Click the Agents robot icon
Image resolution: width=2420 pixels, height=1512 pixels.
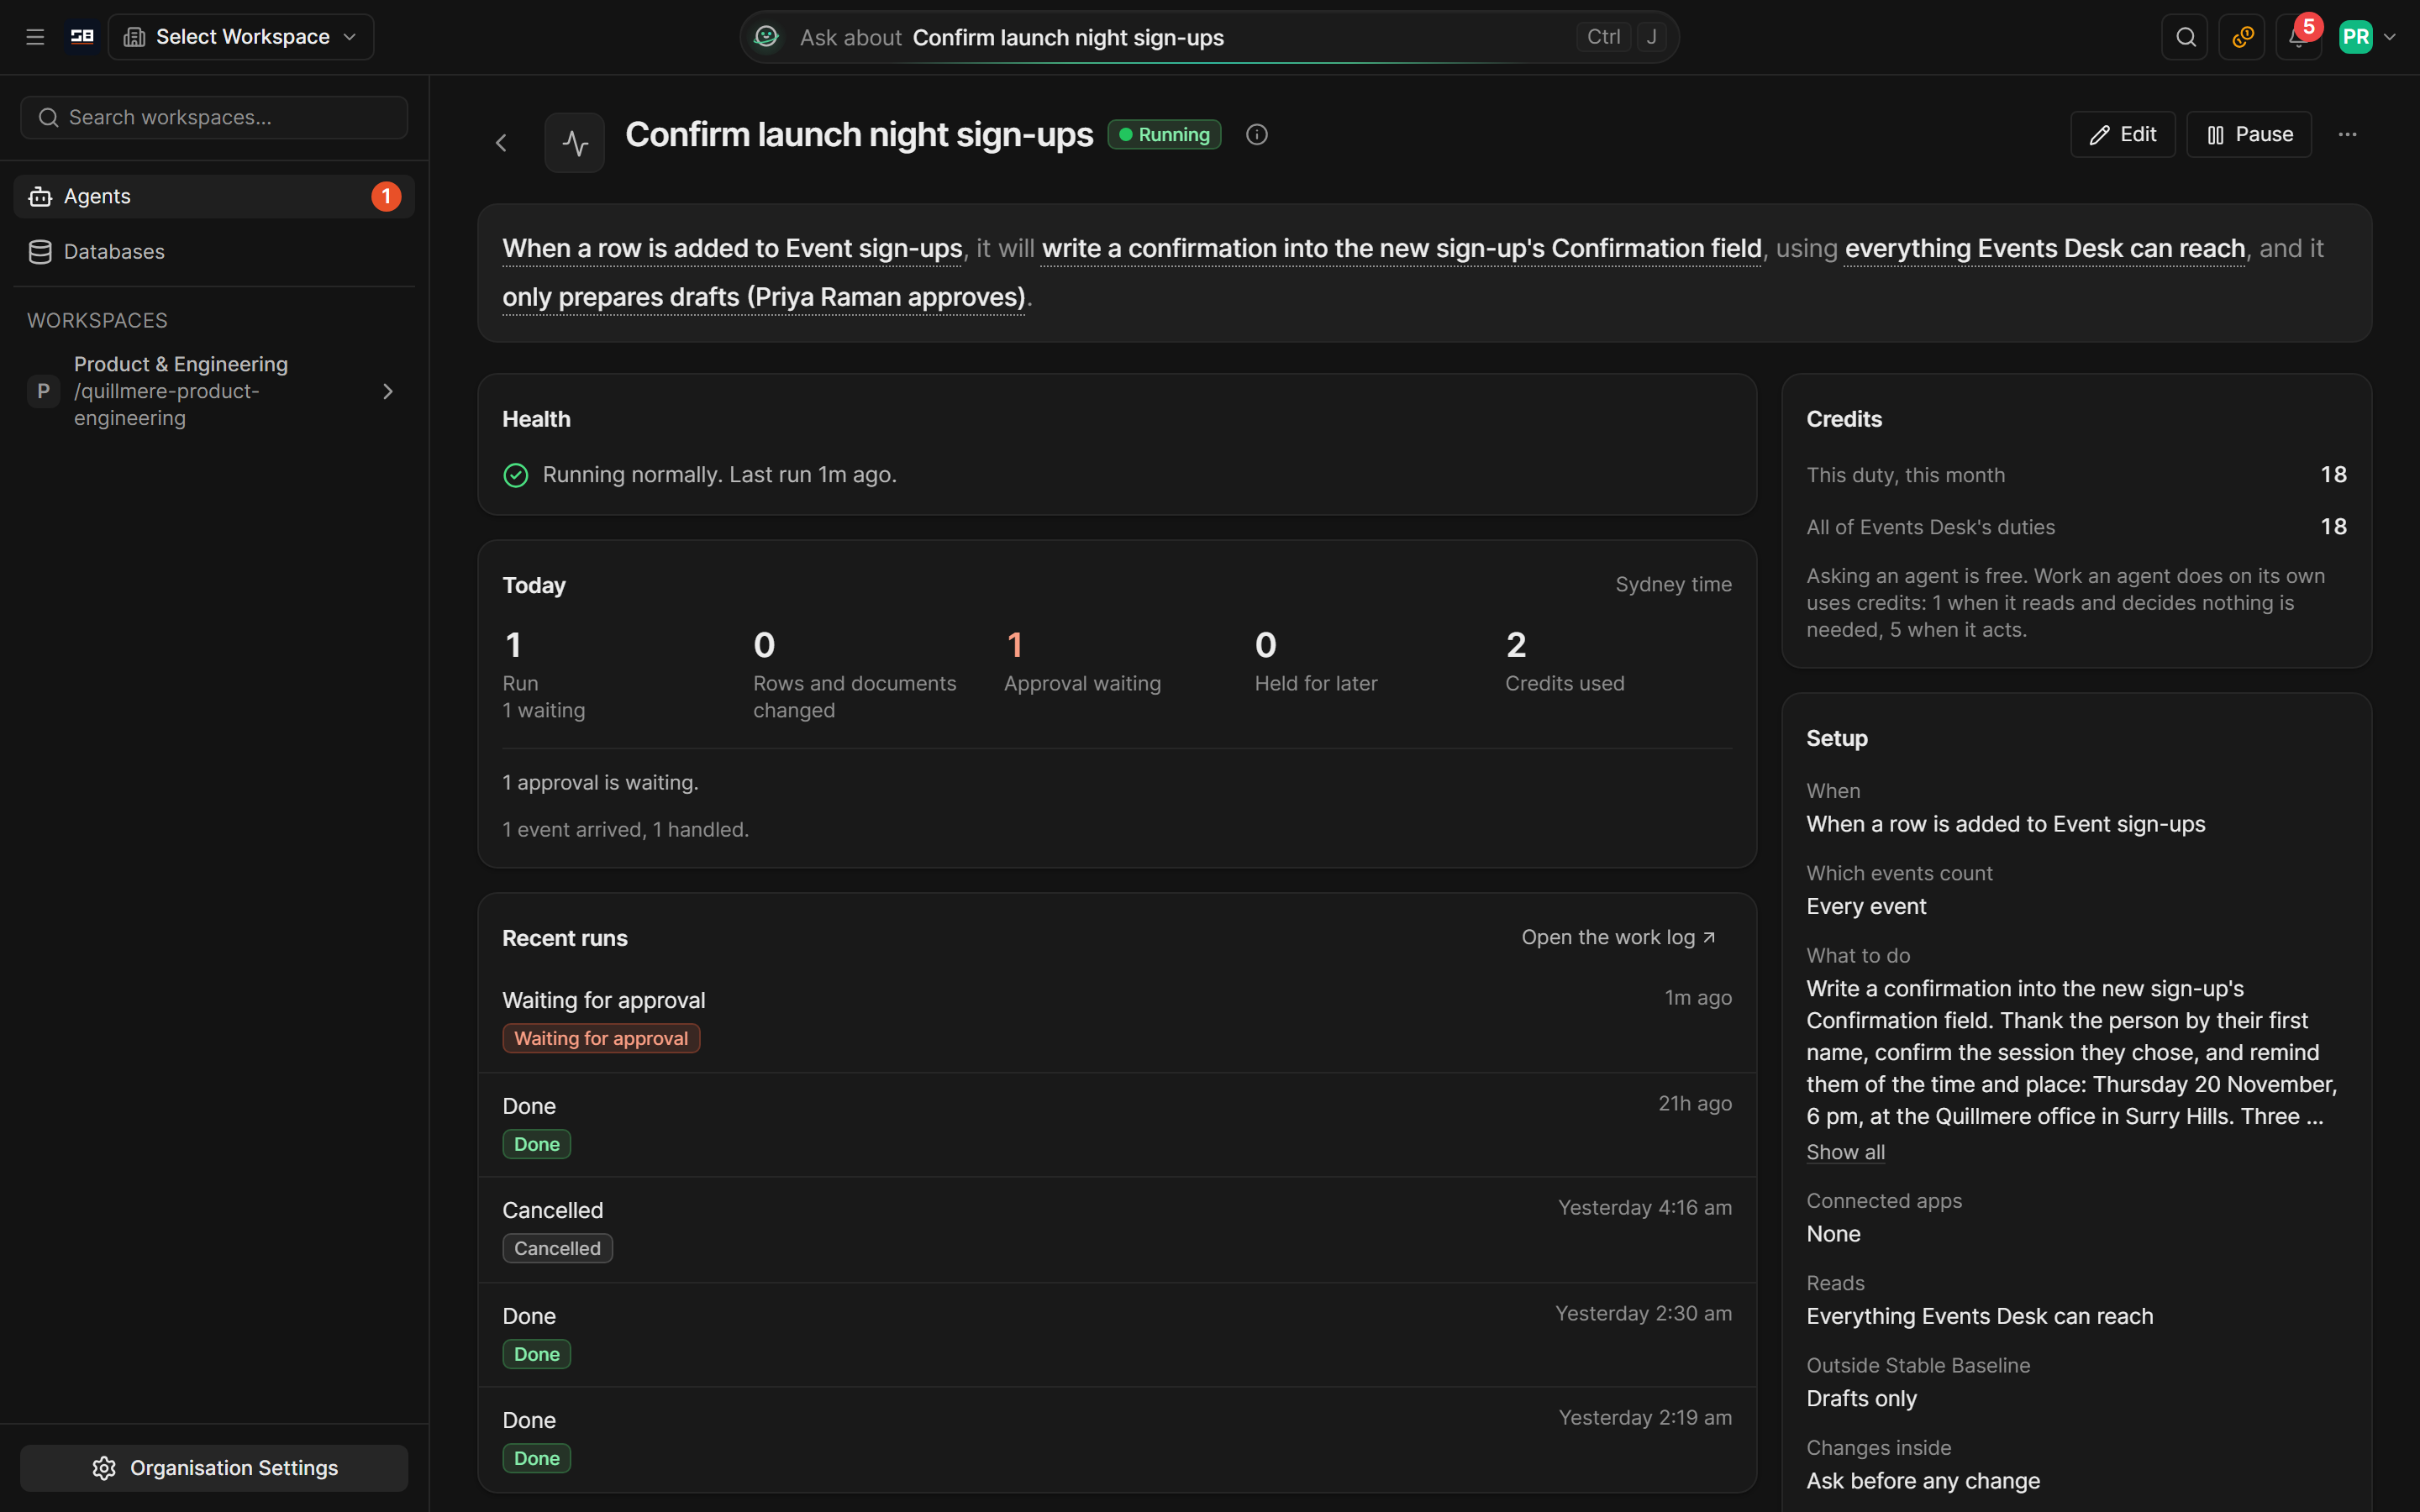coord(40,196)
